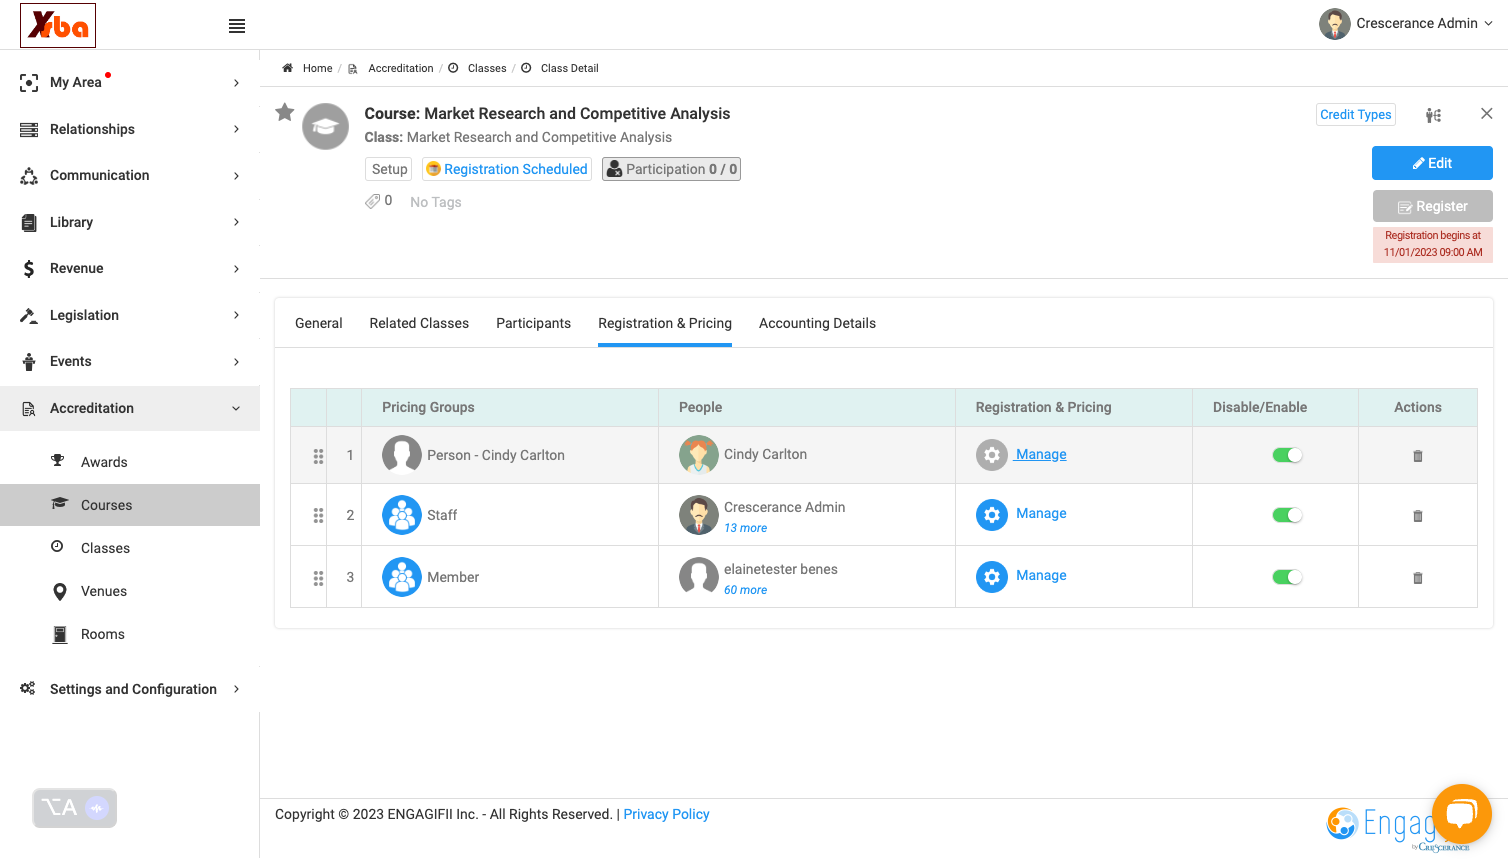
Task: Close the class detail panel
Action: click(x=1486, y=114)
